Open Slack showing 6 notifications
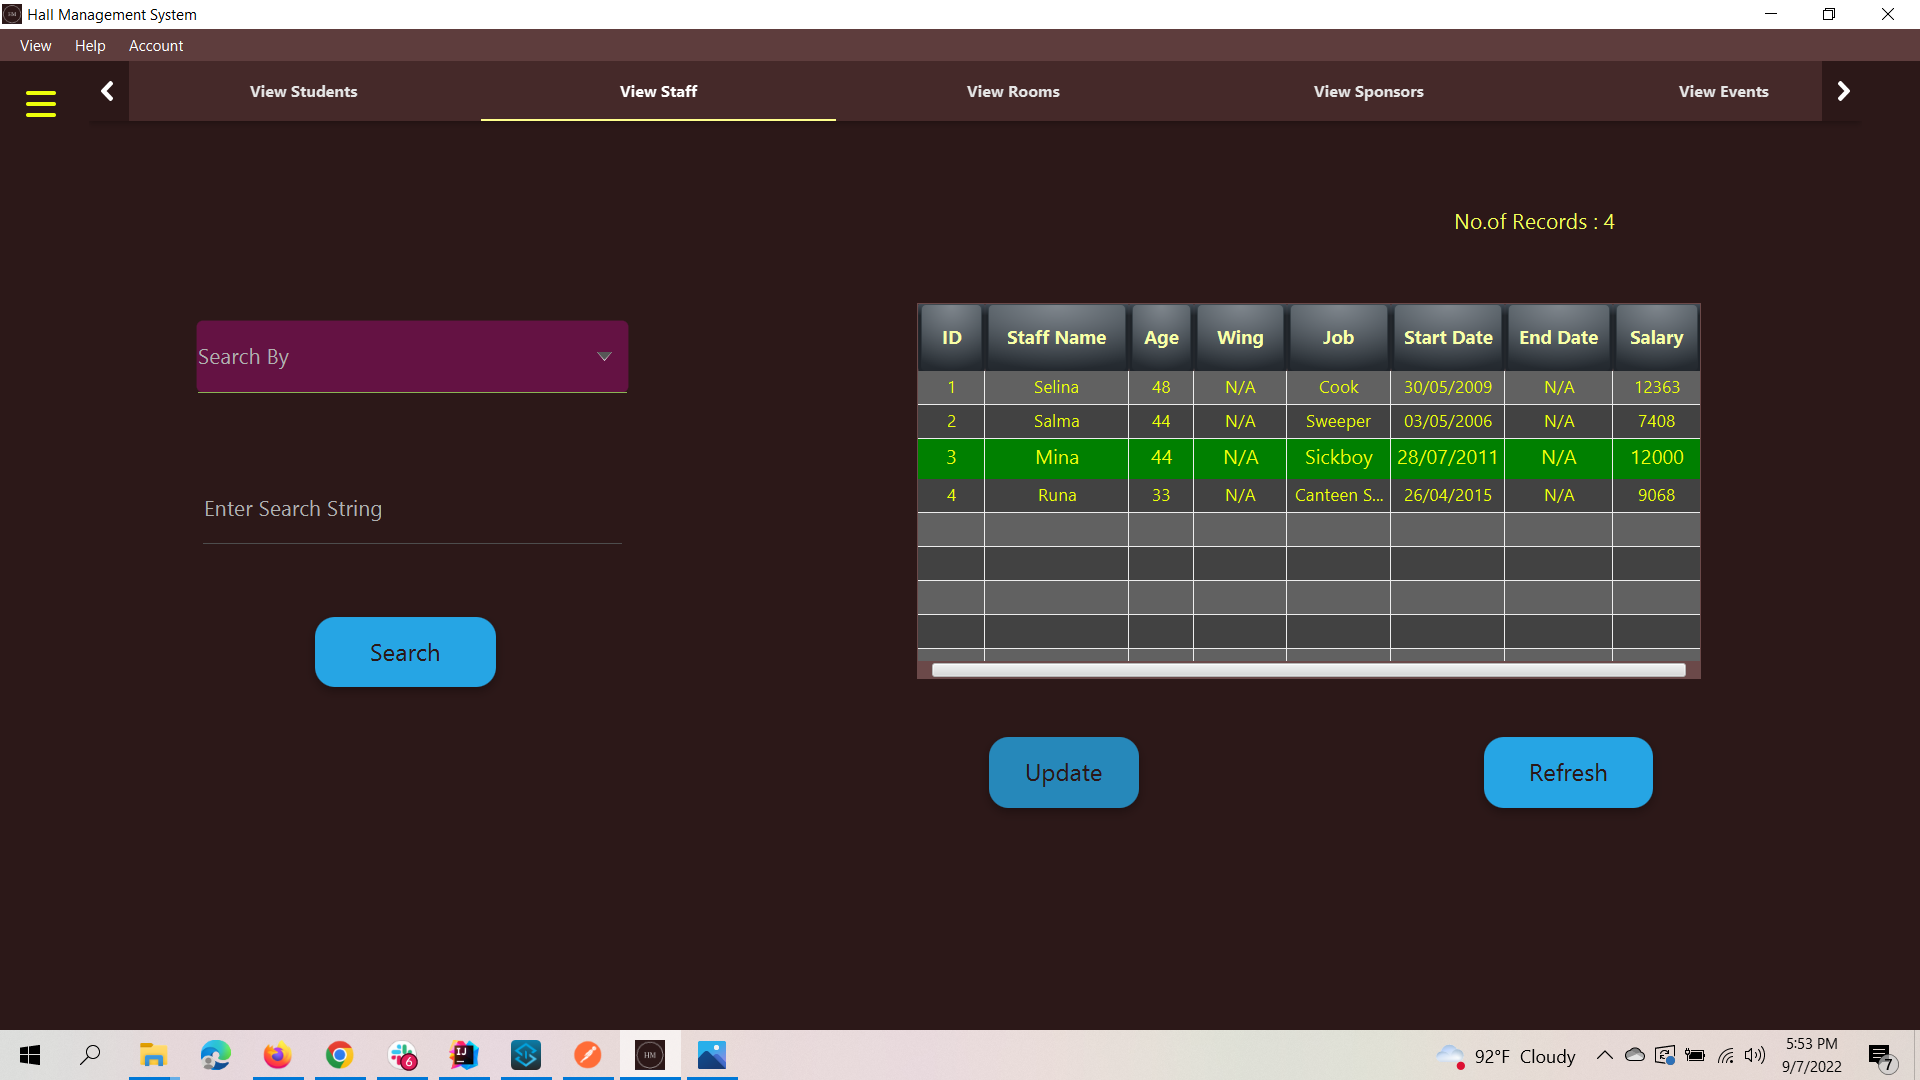This screenshot has width=1920, height=1080. click(402, 1055)
